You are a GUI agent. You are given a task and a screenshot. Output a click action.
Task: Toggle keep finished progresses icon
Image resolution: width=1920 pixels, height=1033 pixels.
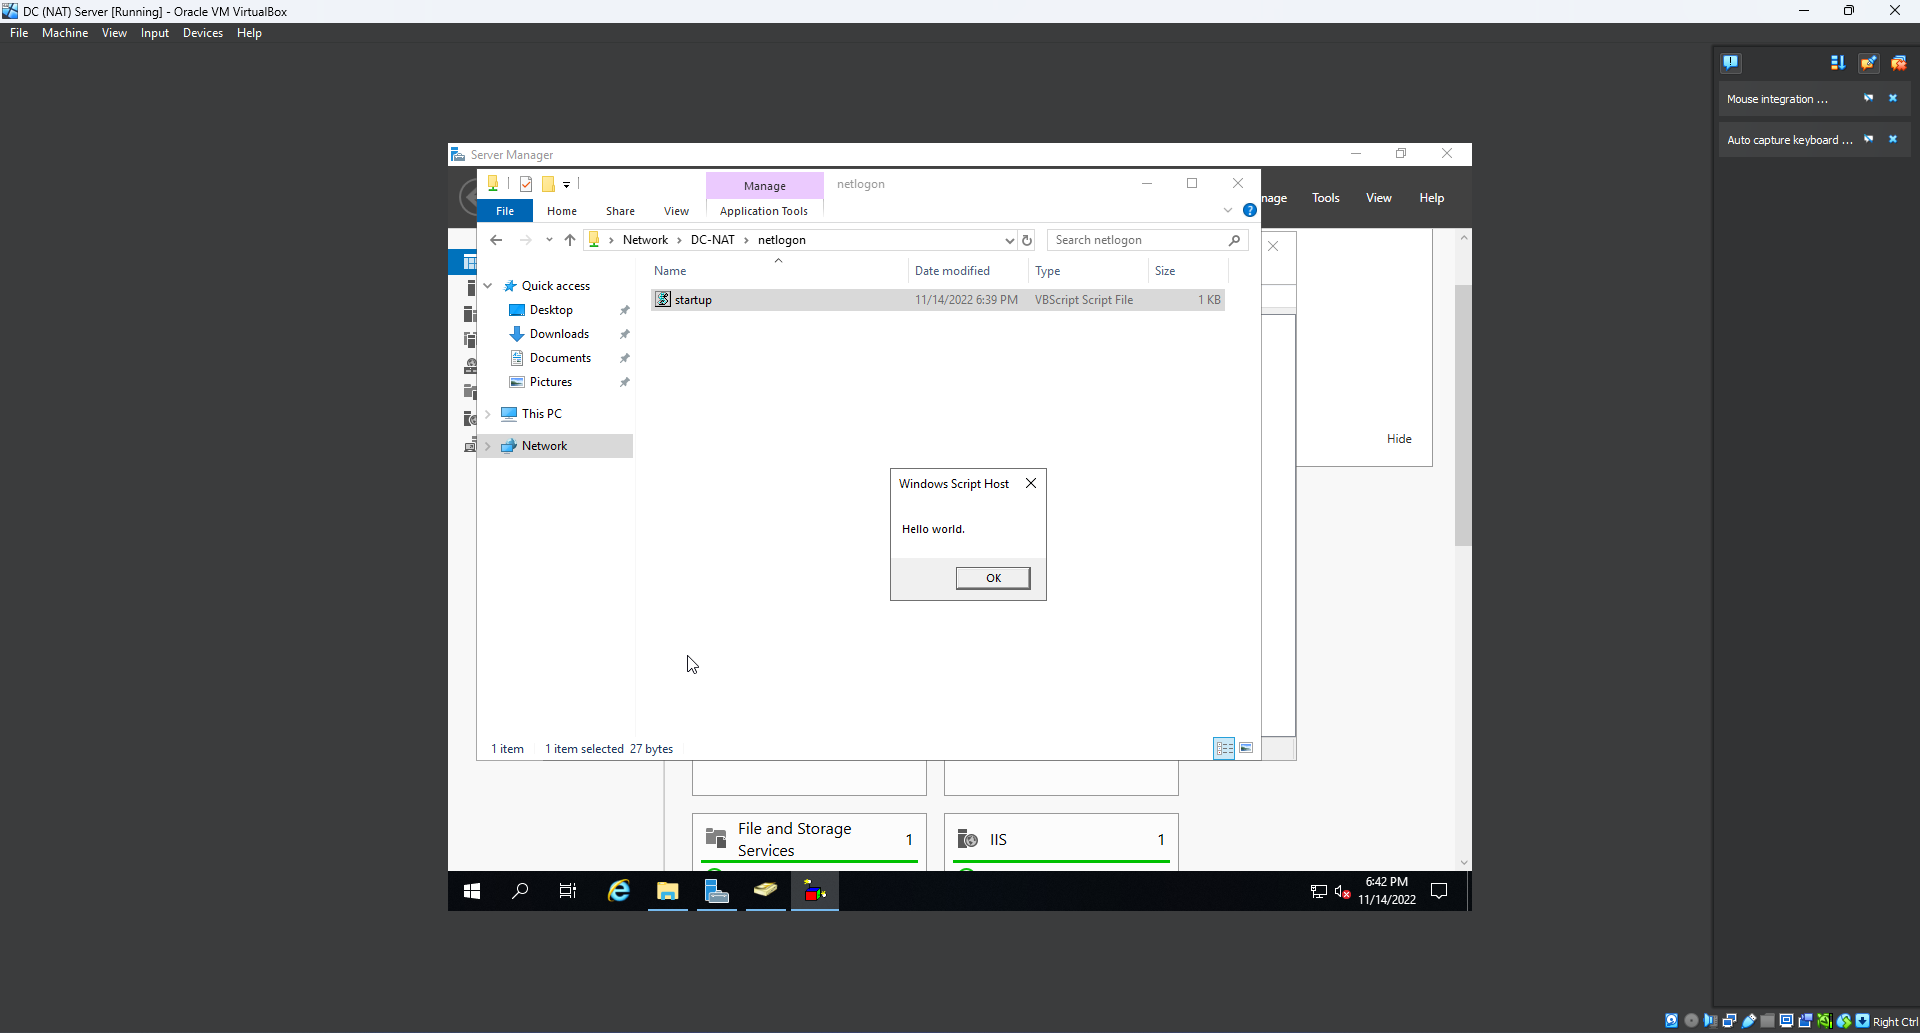[1868, 63]
